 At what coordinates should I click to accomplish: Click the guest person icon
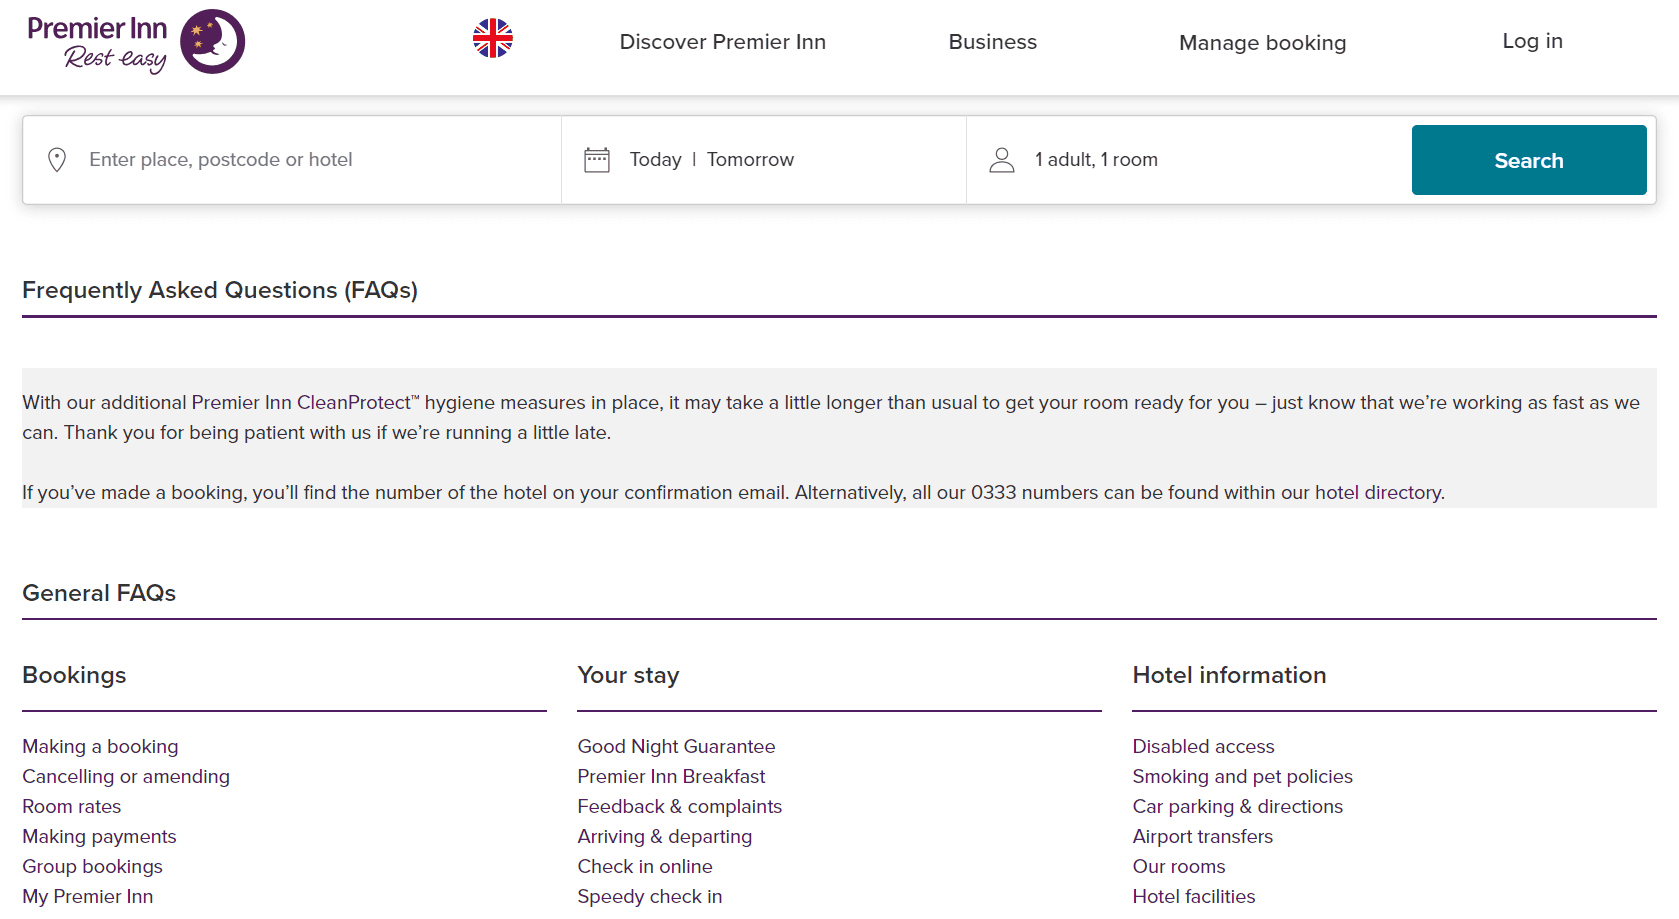coord(1002,160)
